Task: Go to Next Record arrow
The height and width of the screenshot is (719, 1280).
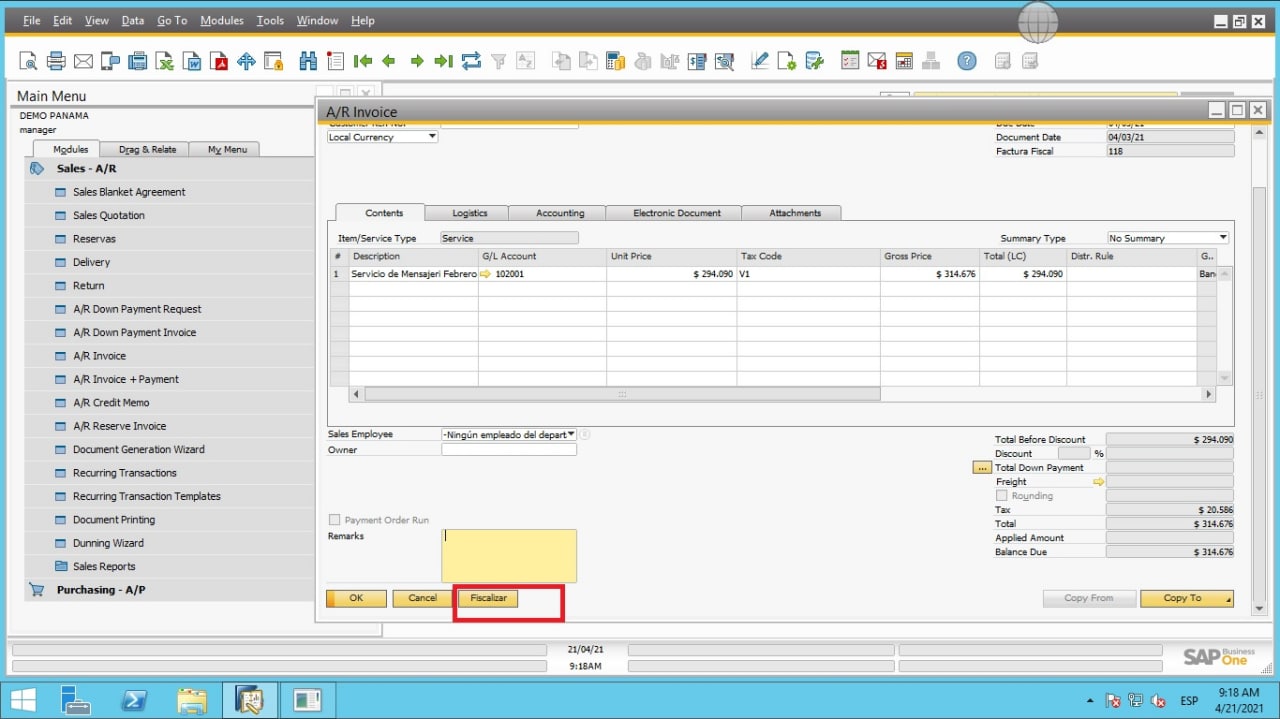Action: pyautogui.click(x=417, y=61)
